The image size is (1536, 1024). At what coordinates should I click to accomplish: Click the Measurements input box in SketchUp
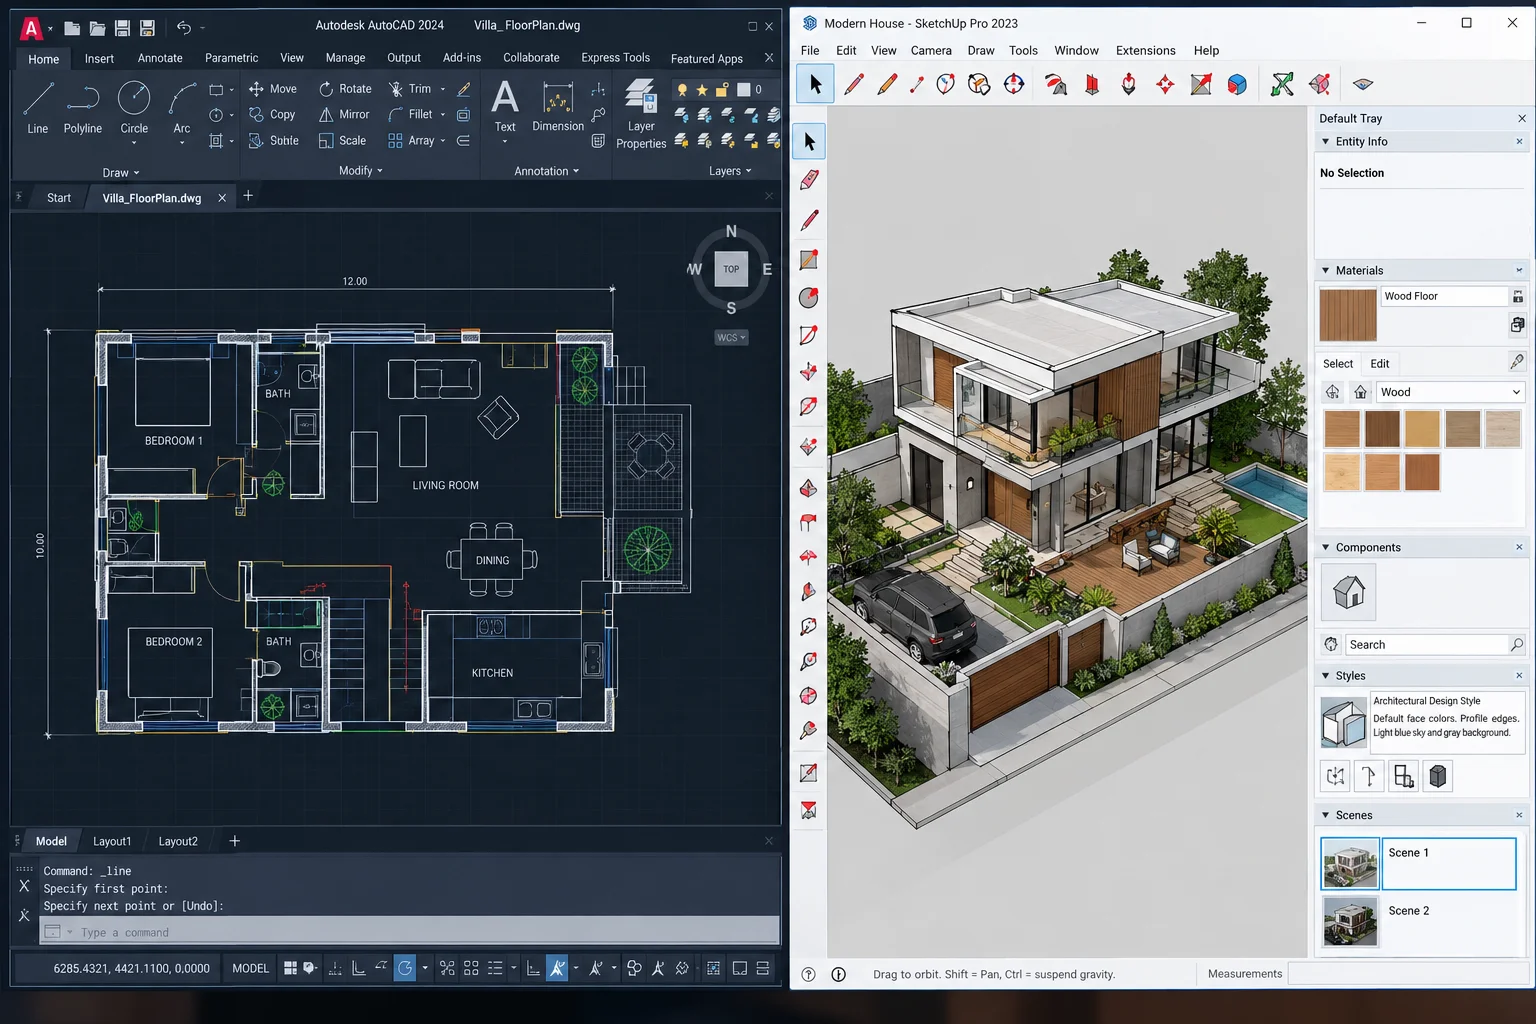[x=1408, y=973]
